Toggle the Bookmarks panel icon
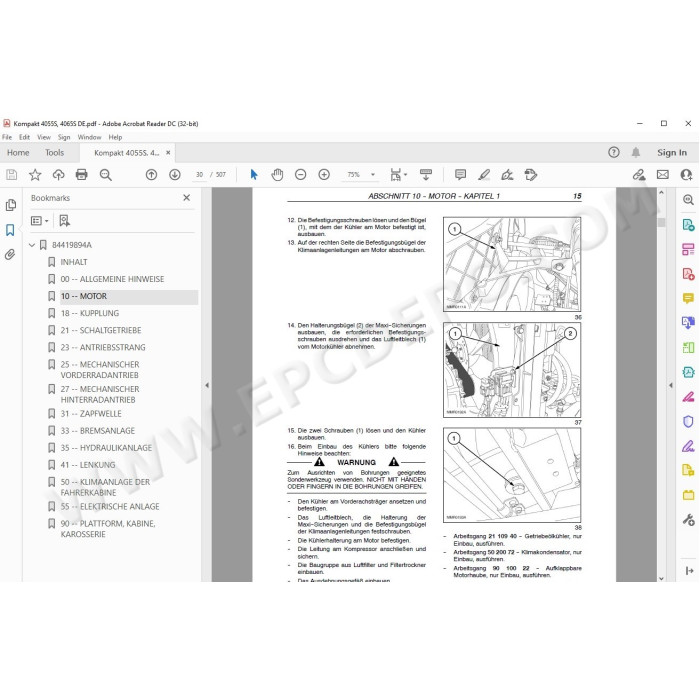 point(10,230)
